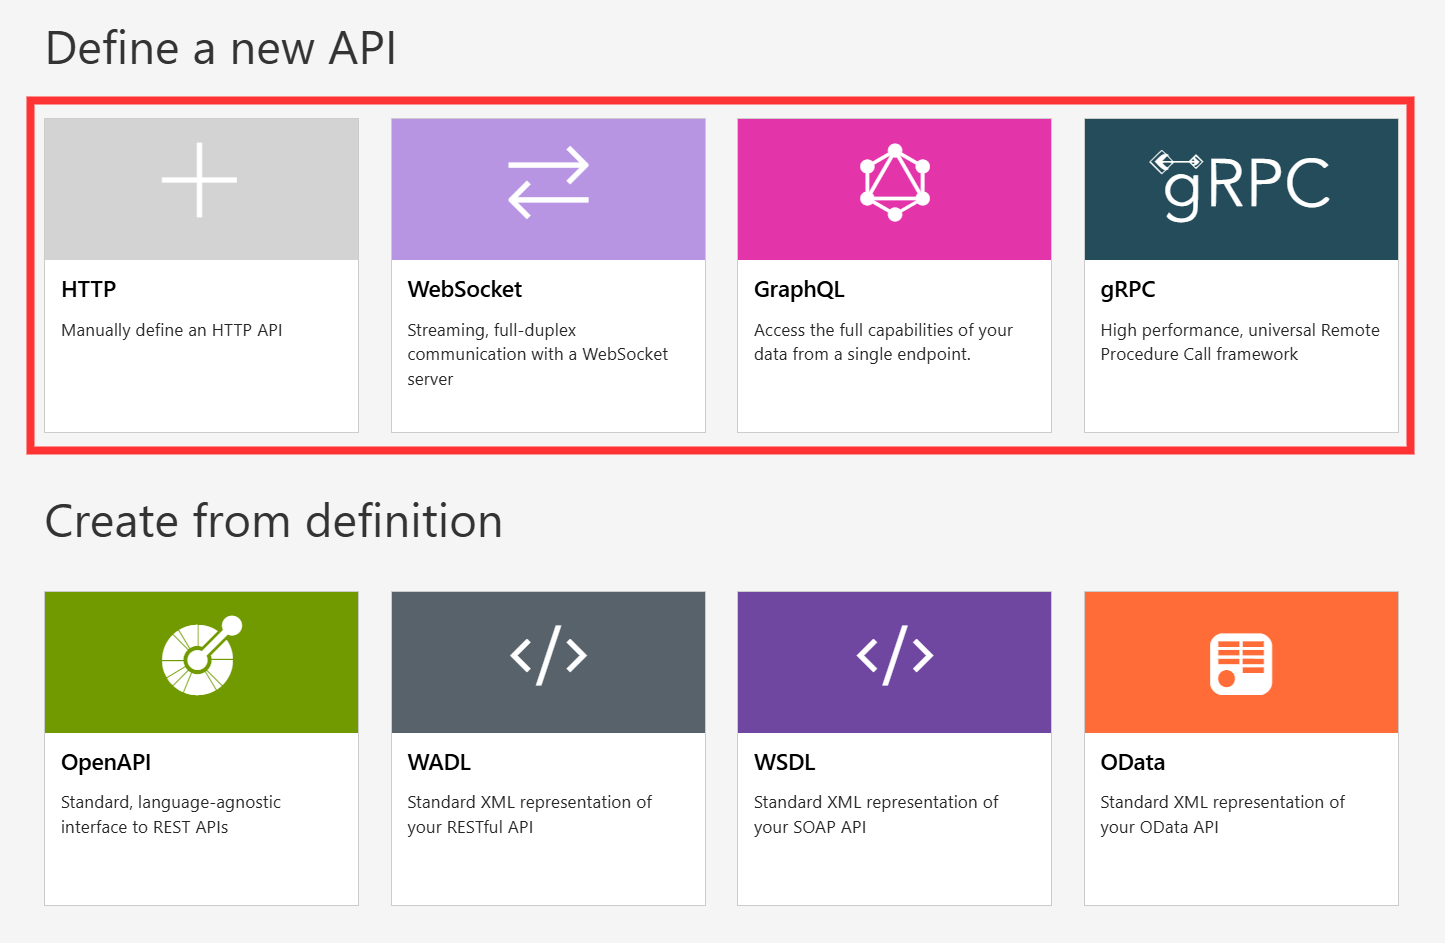Click the OpenAPI green logo icon
Image resolution: width=1445 pixels, height=943 pixels.
pyautogui.click(x=201, y=656)
